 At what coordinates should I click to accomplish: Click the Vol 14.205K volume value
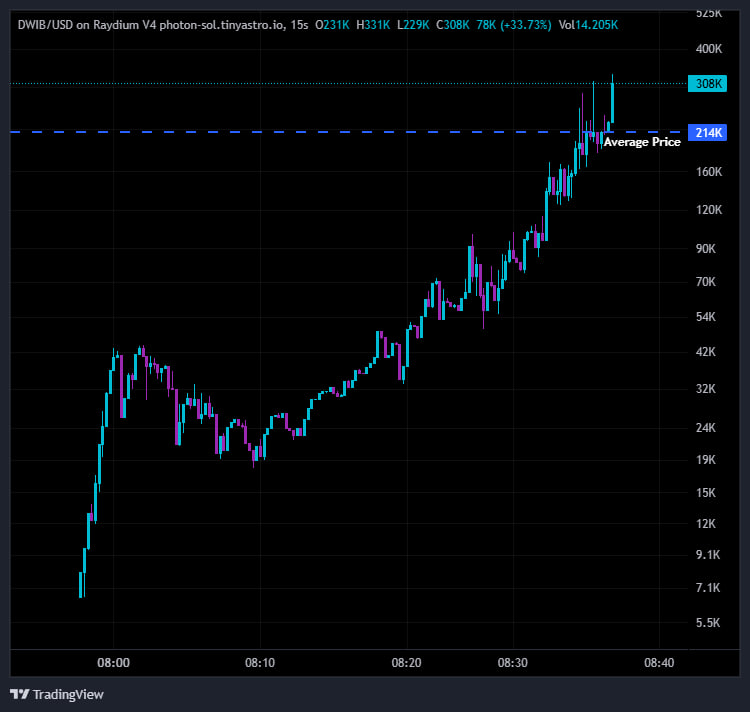[588, 25]
